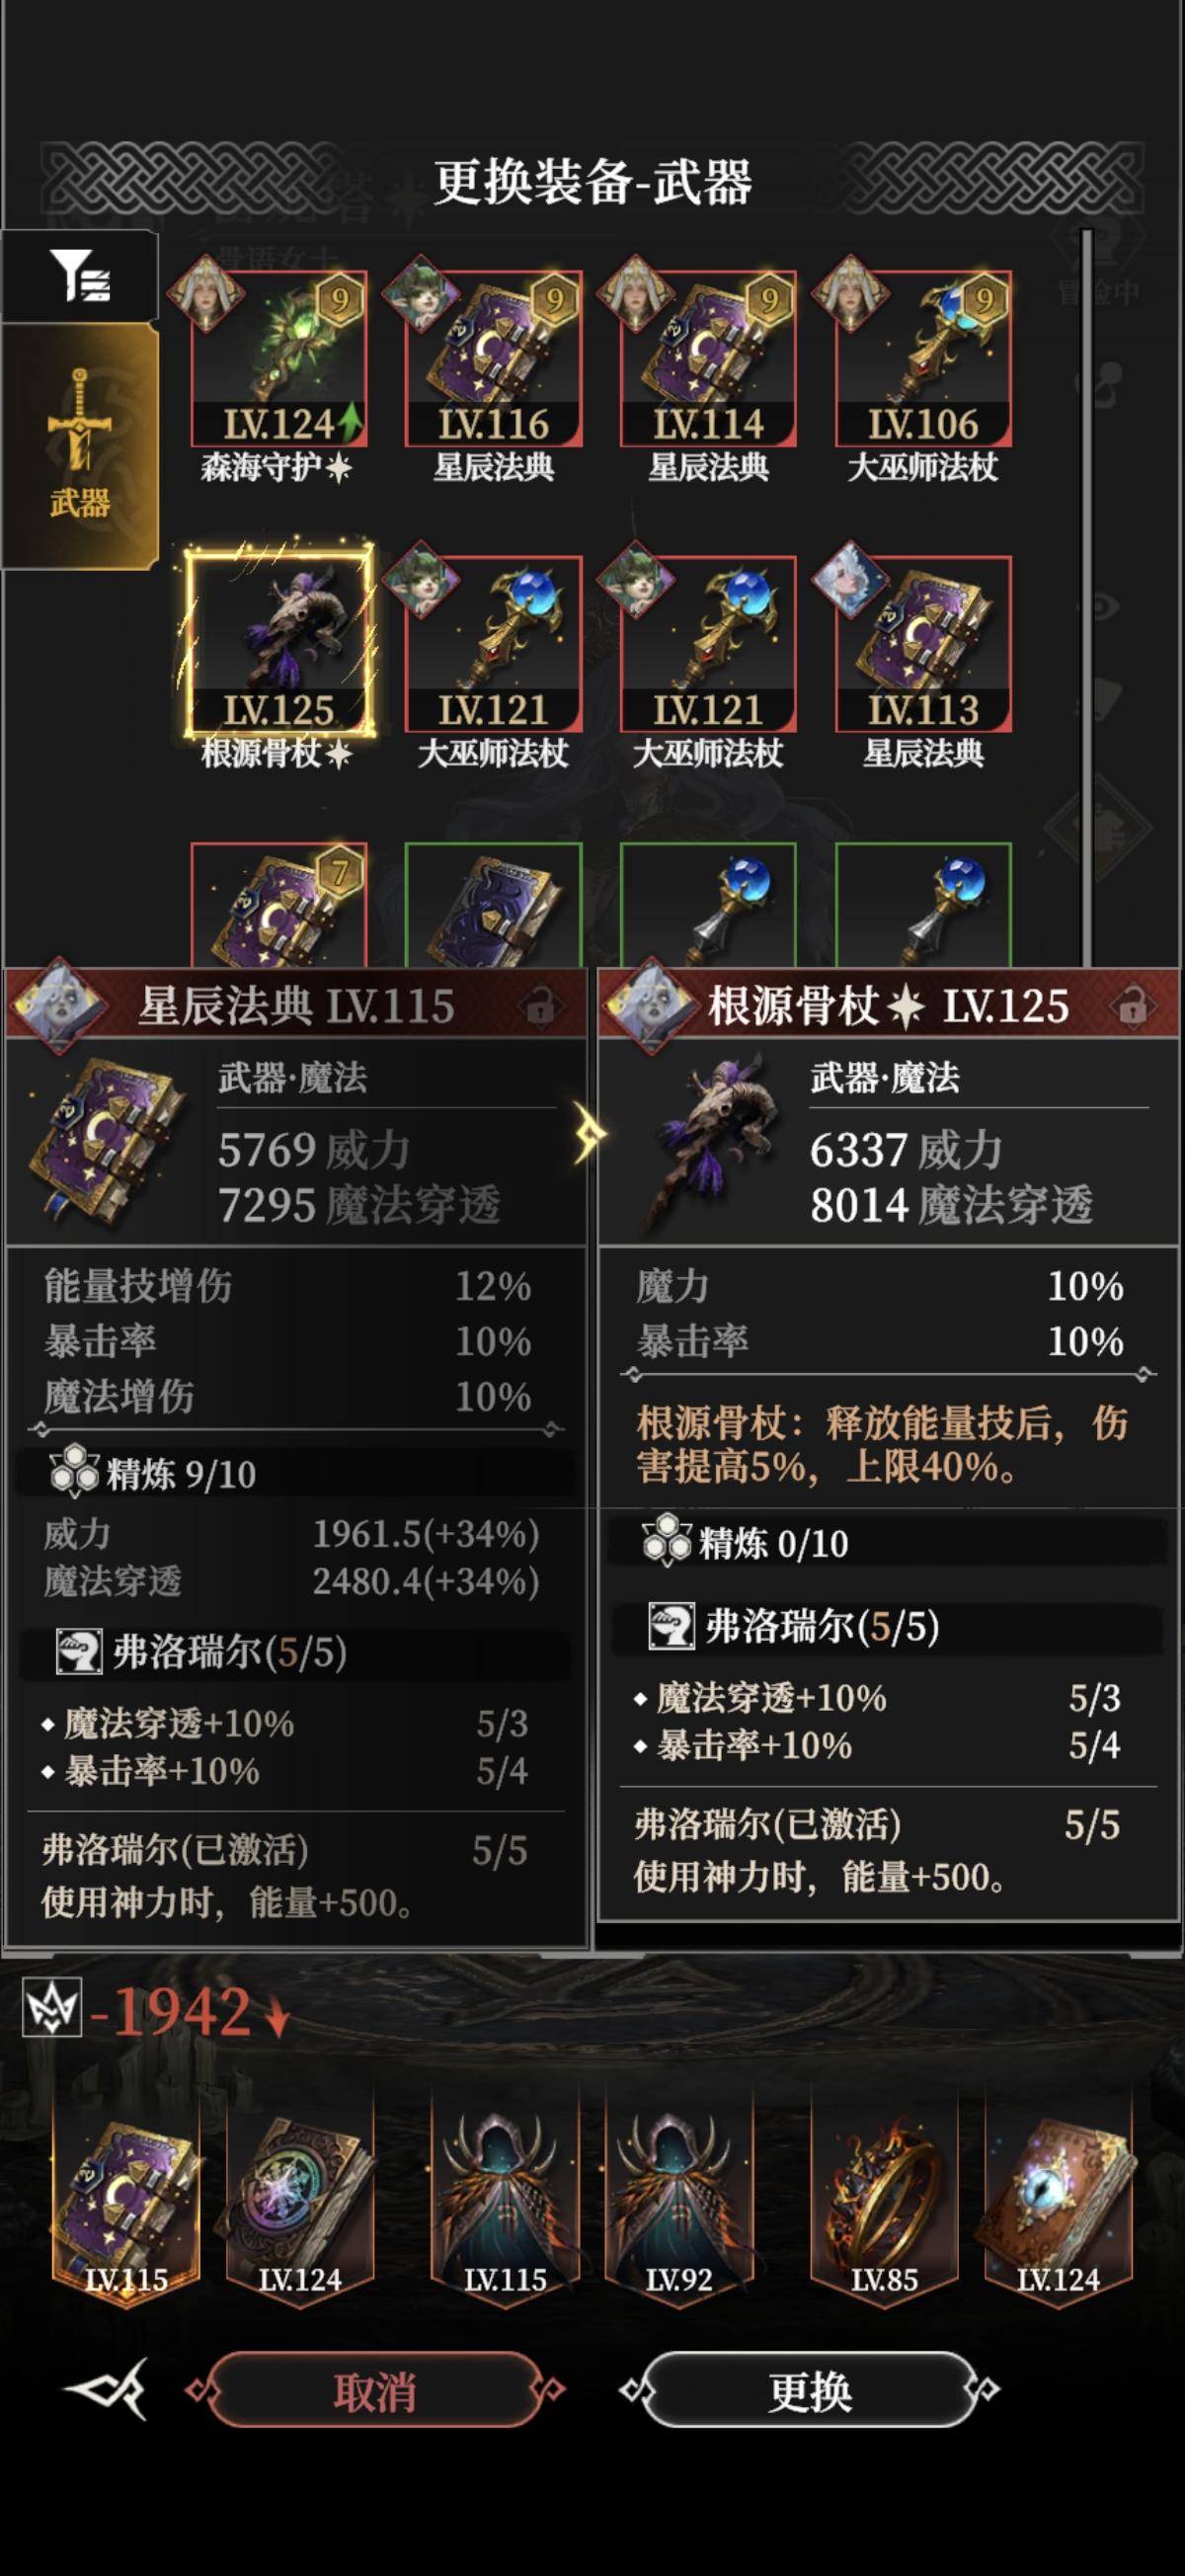Toggle lock on 星辰法典 LV.115 panel
The image size is (1185, 2576).
(x=539, y=1006)
